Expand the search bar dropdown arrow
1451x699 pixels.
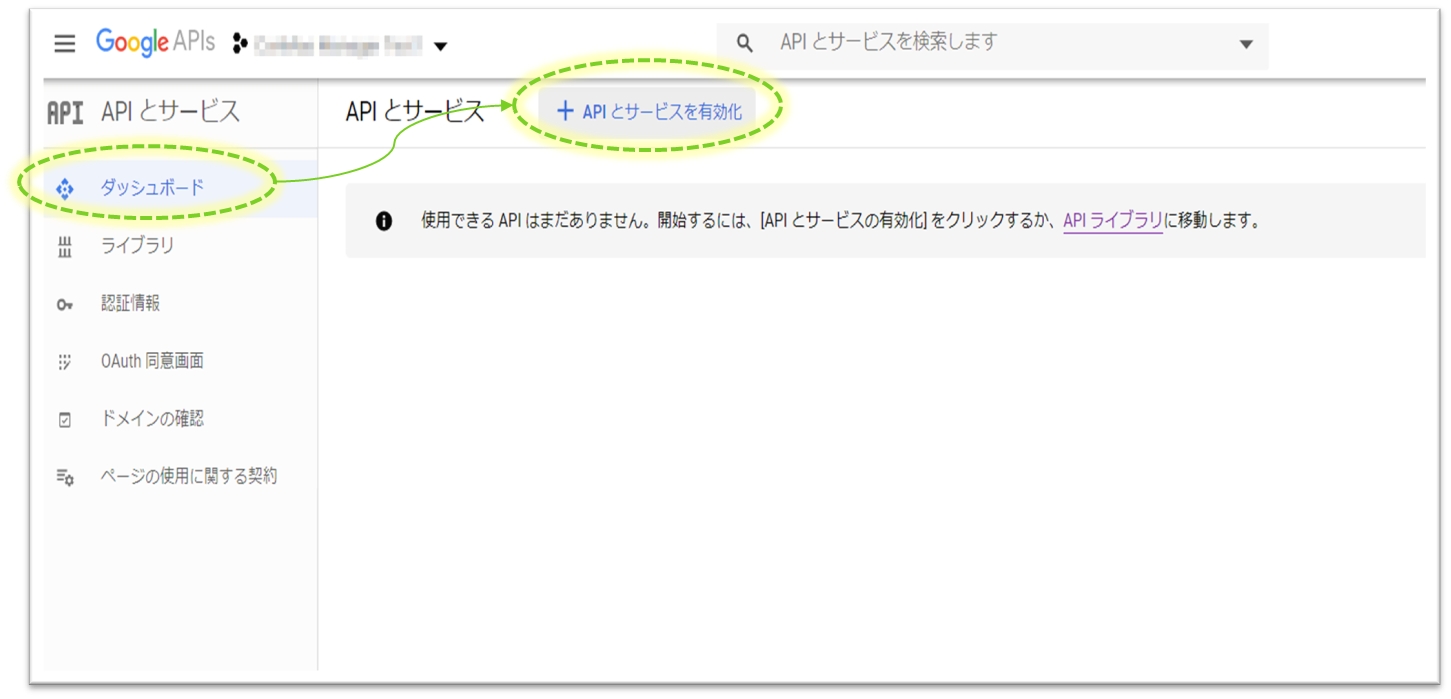1245,44
